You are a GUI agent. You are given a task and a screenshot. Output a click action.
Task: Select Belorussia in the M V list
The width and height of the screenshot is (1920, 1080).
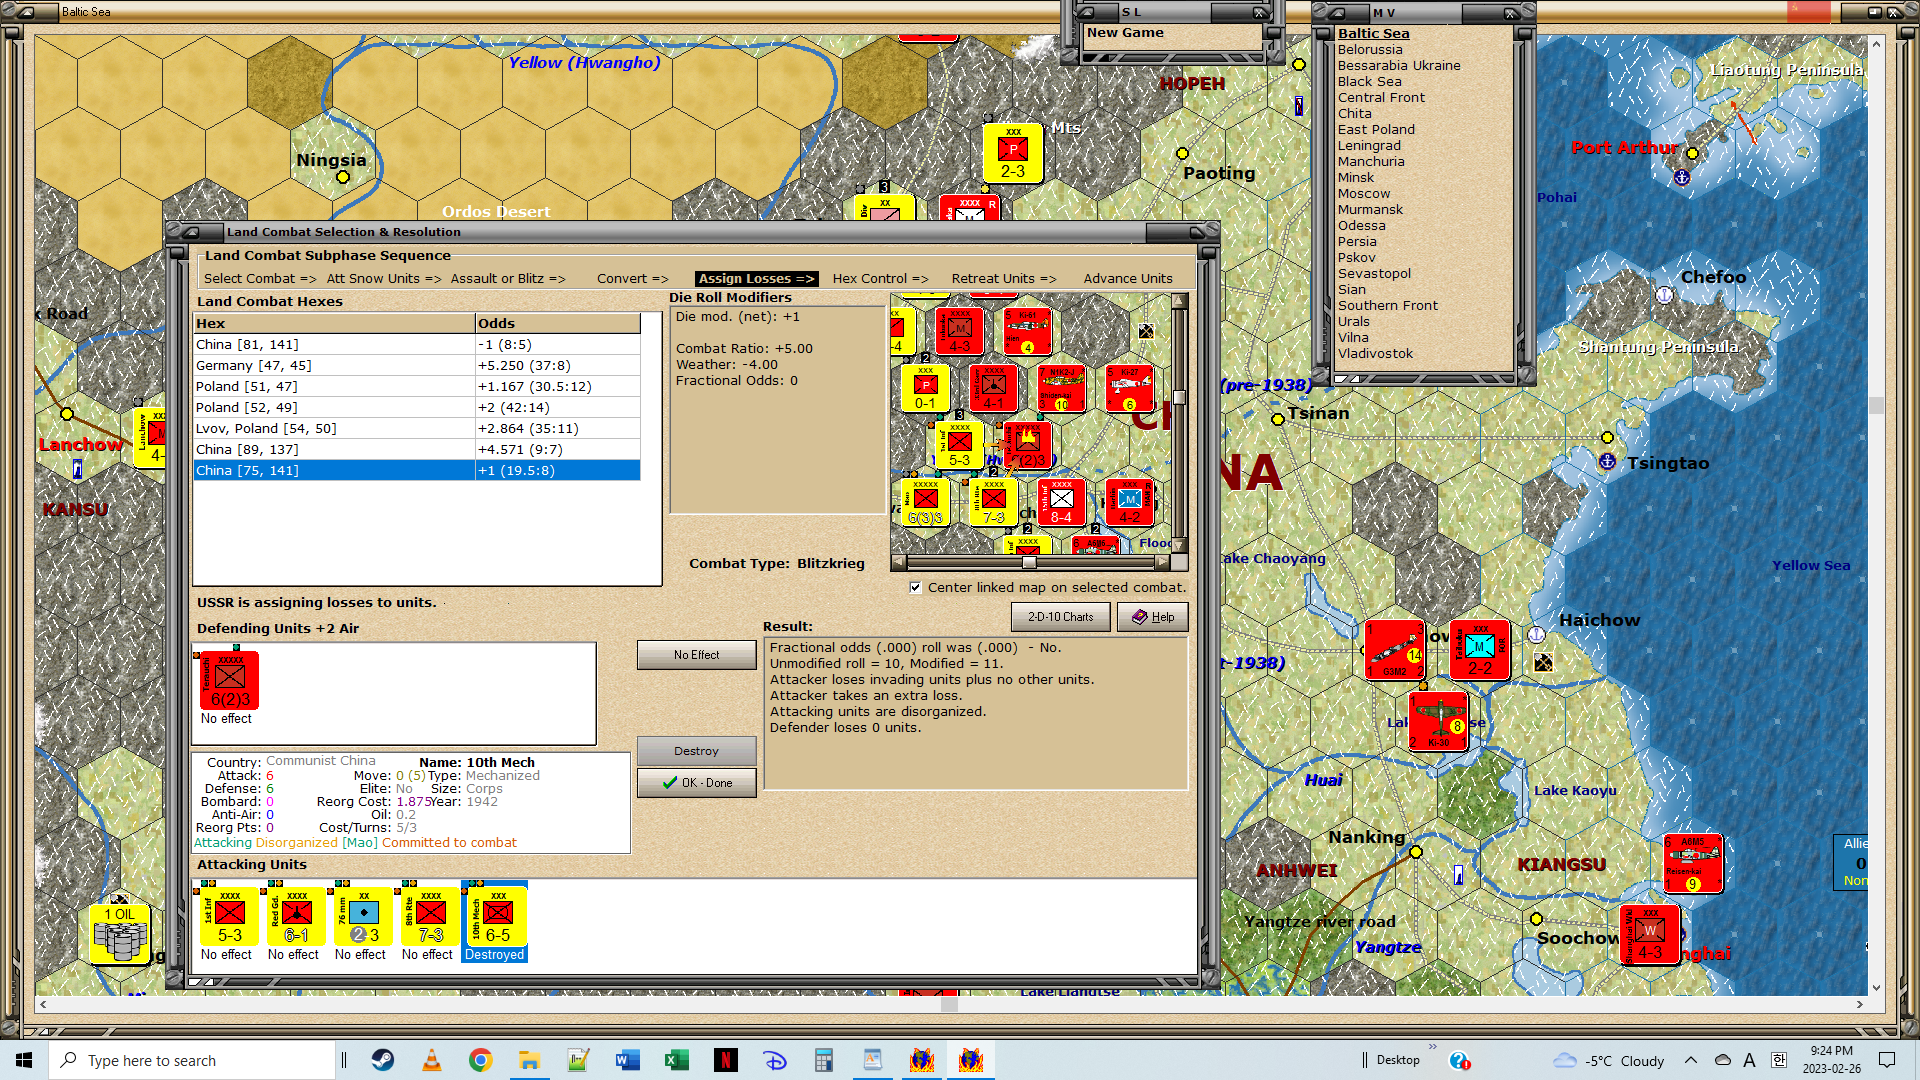coord(1370,49)
